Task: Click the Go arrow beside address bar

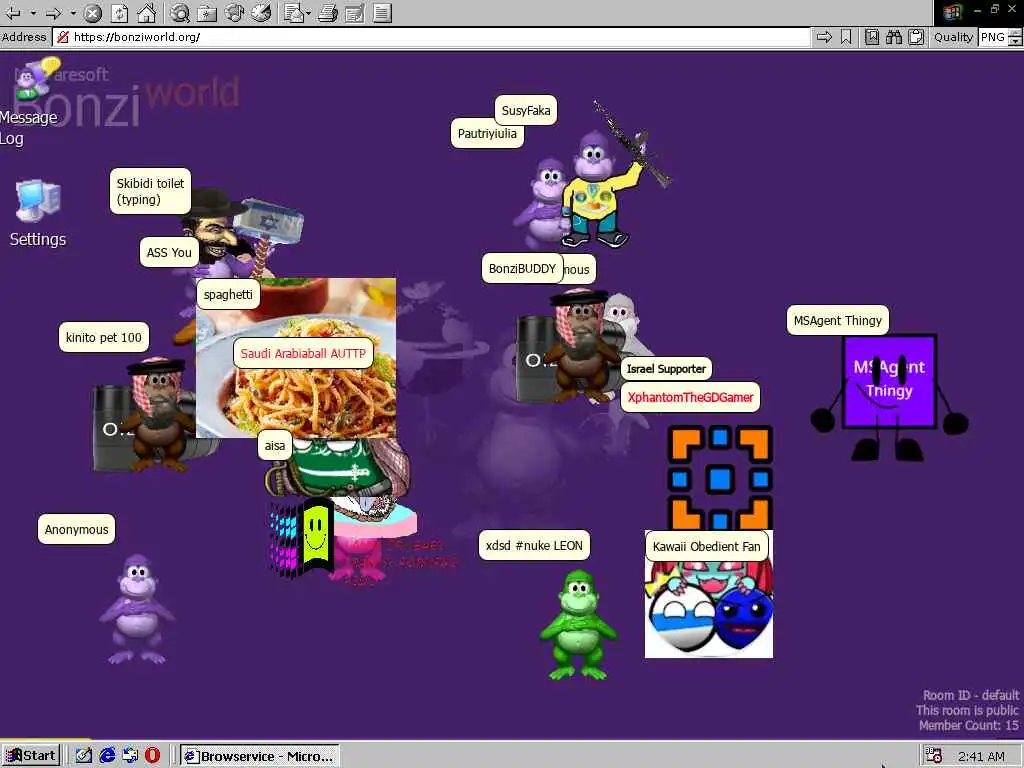Action: (824, 37)
